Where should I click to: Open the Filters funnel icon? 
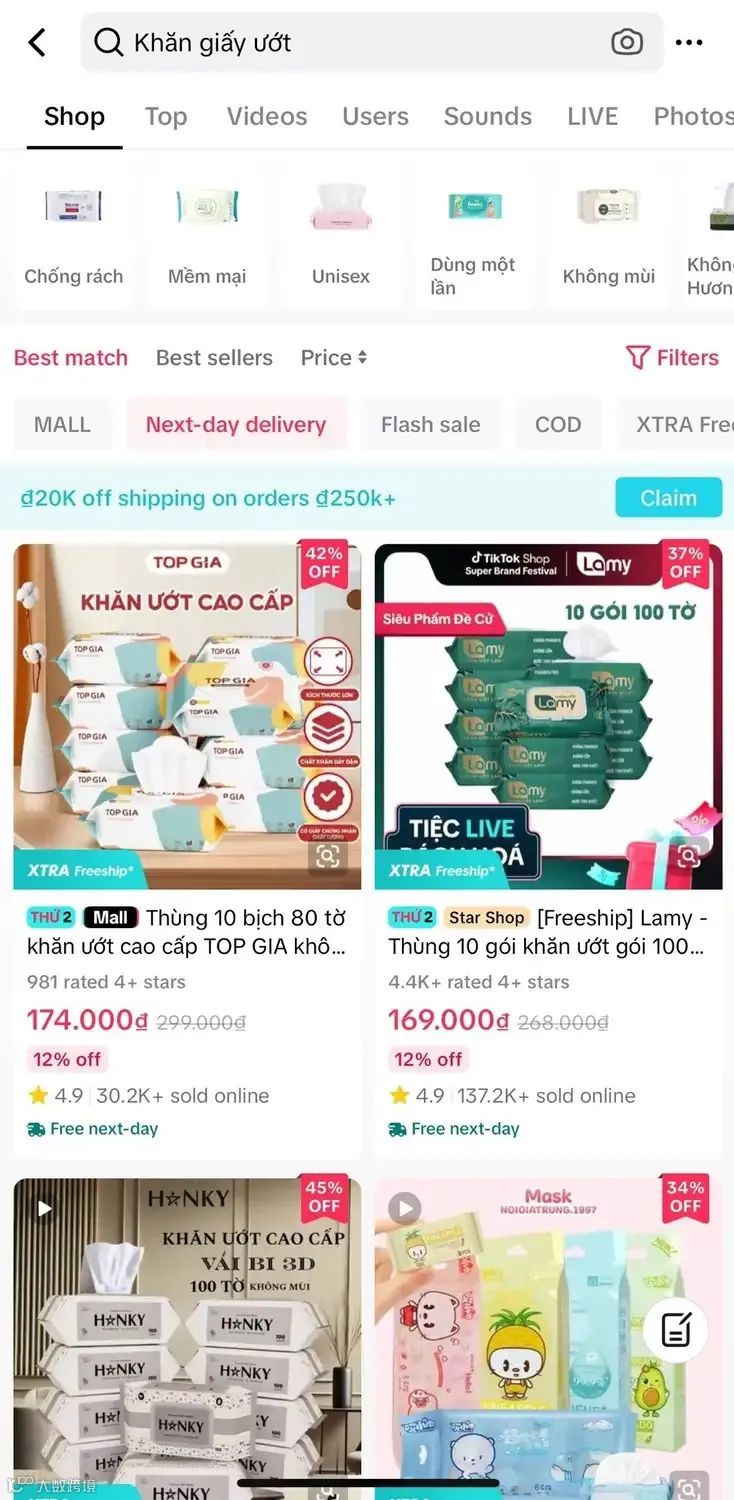click(x=637, y=358)
